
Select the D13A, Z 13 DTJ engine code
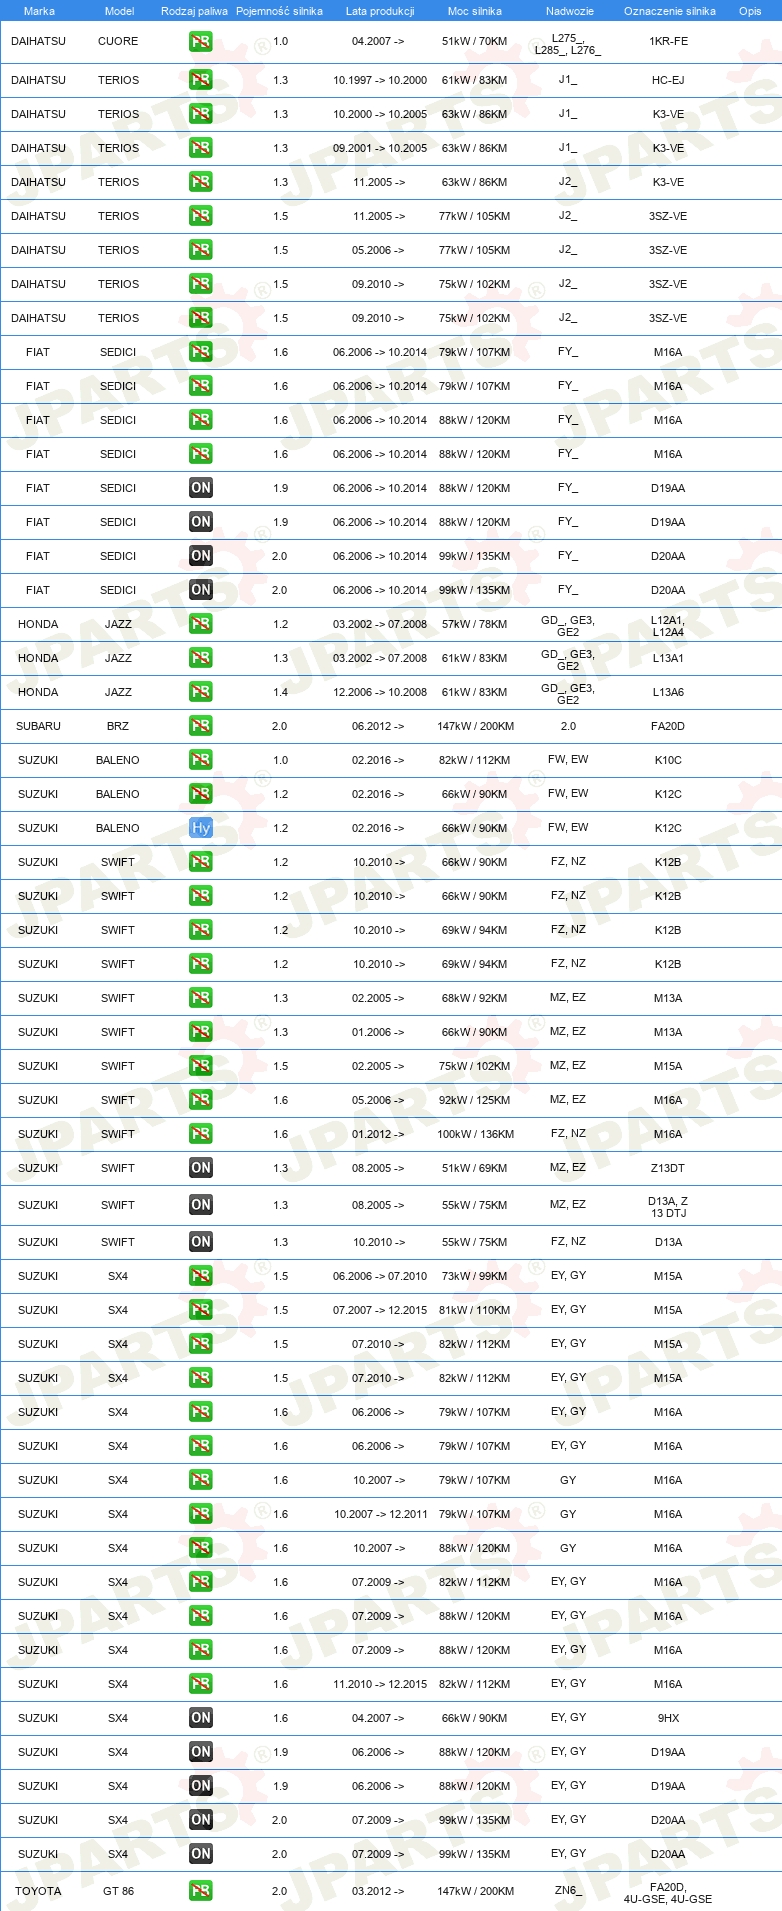668,1207
